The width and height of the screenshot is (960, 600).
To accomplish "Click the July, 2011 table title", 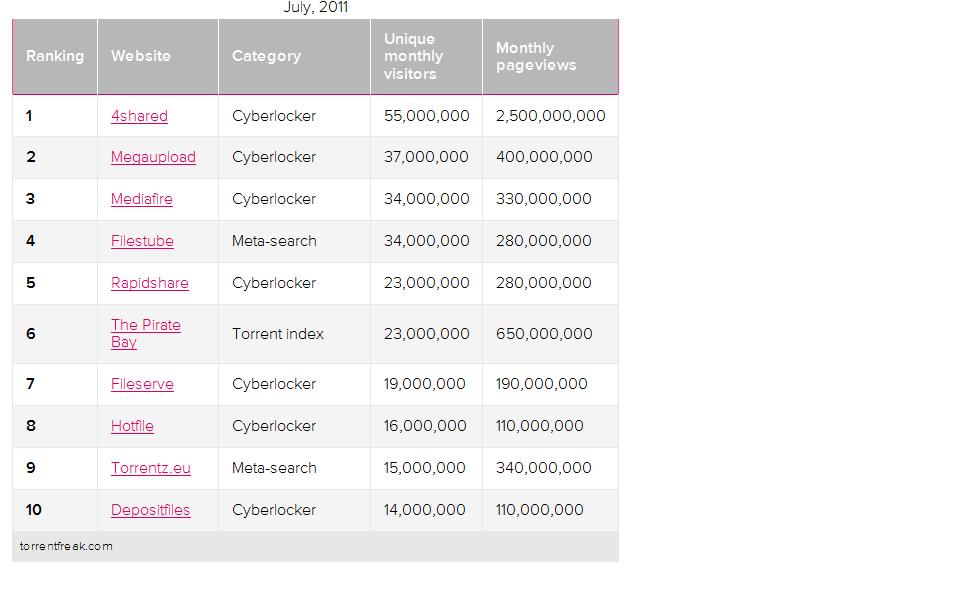I will tap(315, 8).
